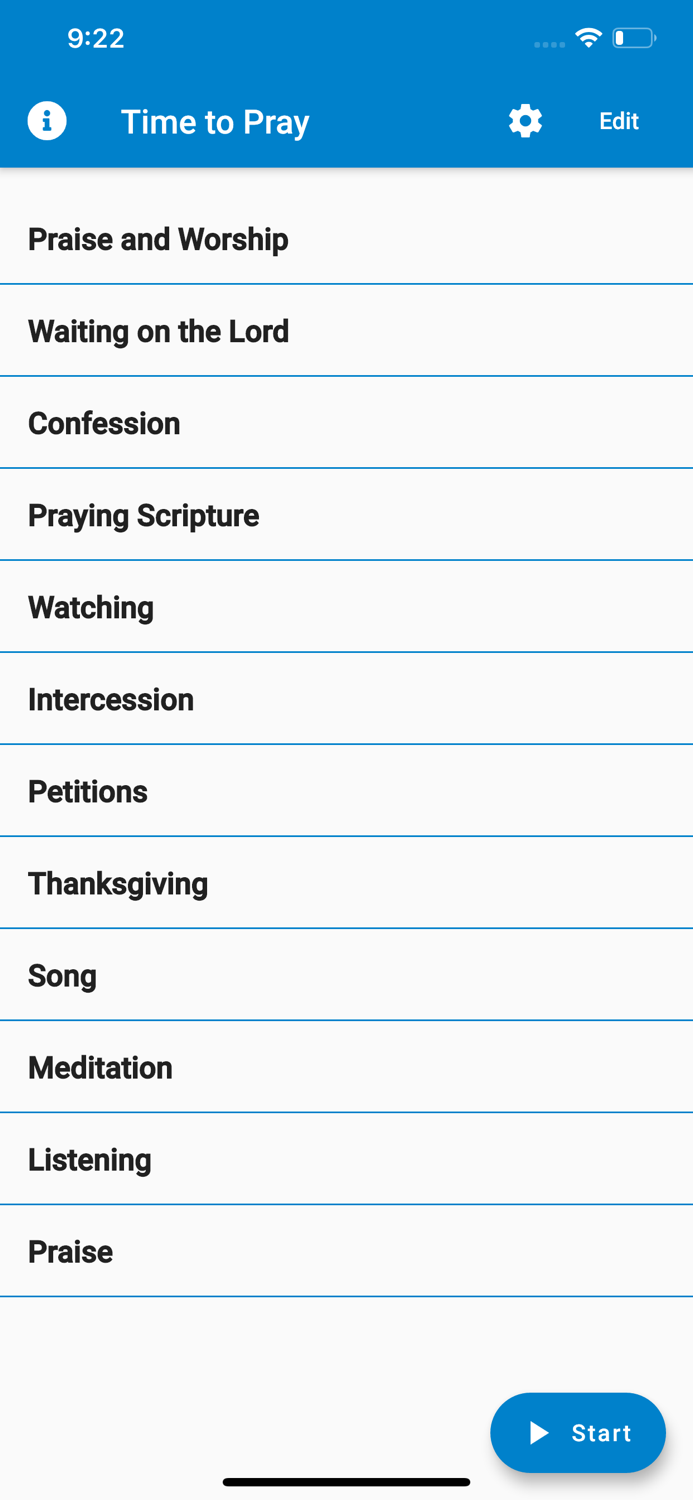Tap the clock showing 9:22
The height and width of the screenshot is (1500, 693).
tap(97, 38)
